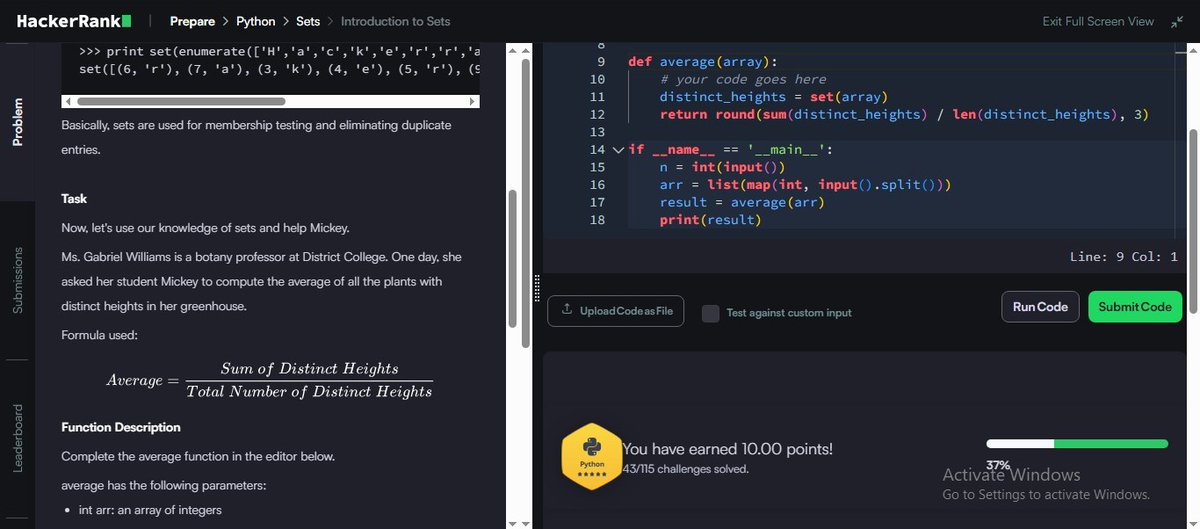
Task: Click the Average formula
Action: pyautogui.click(x=270, y=380)
